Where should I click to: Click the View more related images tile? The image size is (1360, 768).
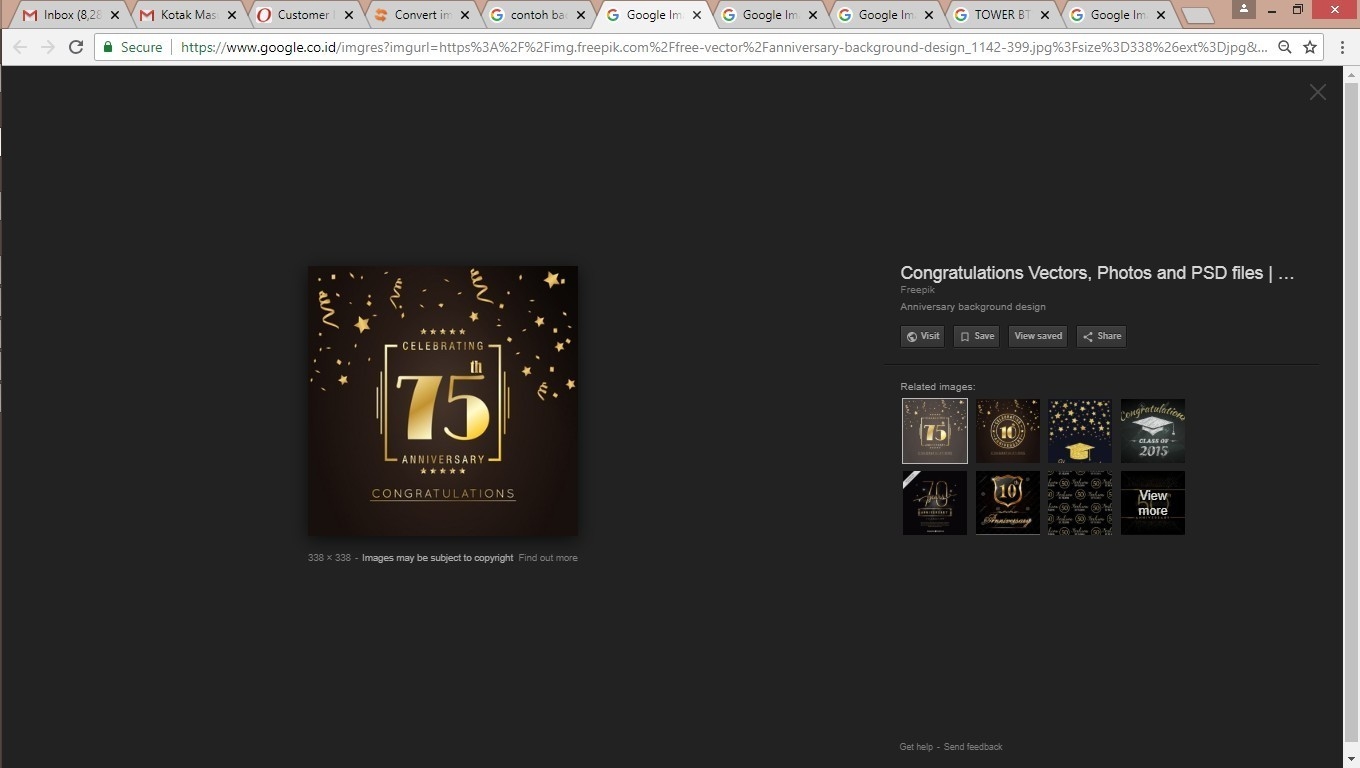(1153, 503)
